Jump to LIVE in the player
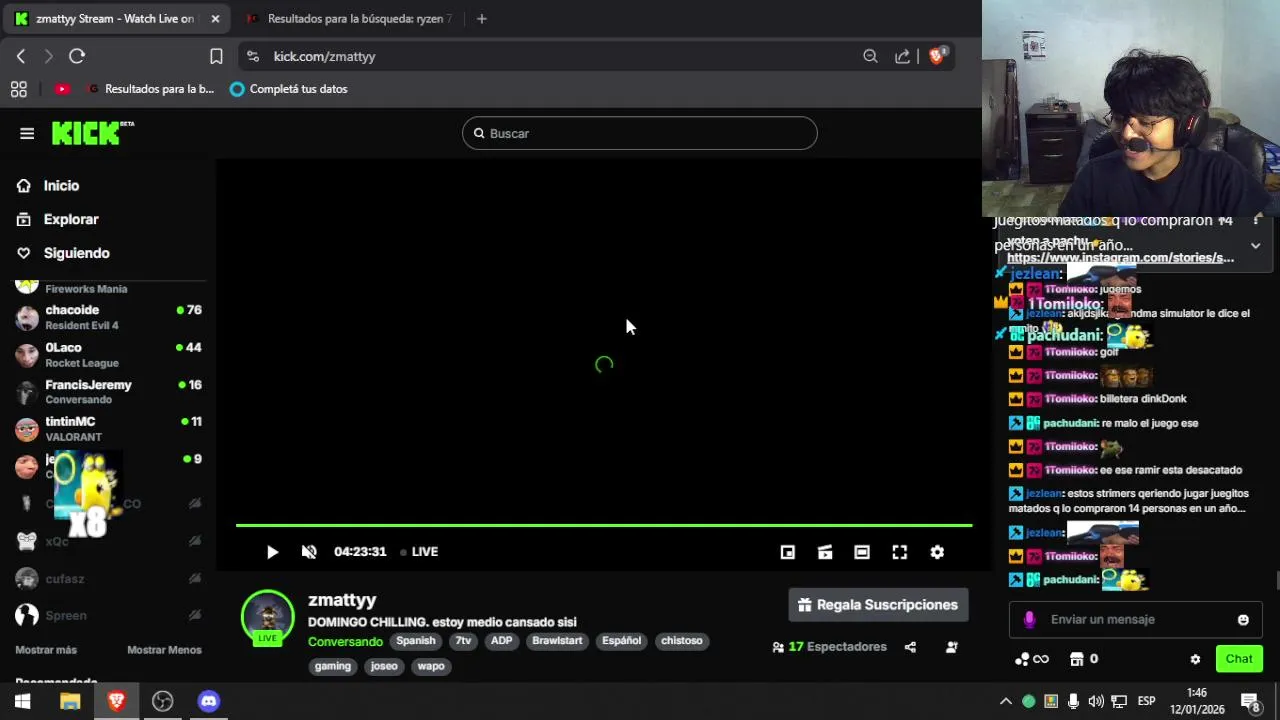The width and height of the screenshot is (1280, 720). (x=419, y=552)
